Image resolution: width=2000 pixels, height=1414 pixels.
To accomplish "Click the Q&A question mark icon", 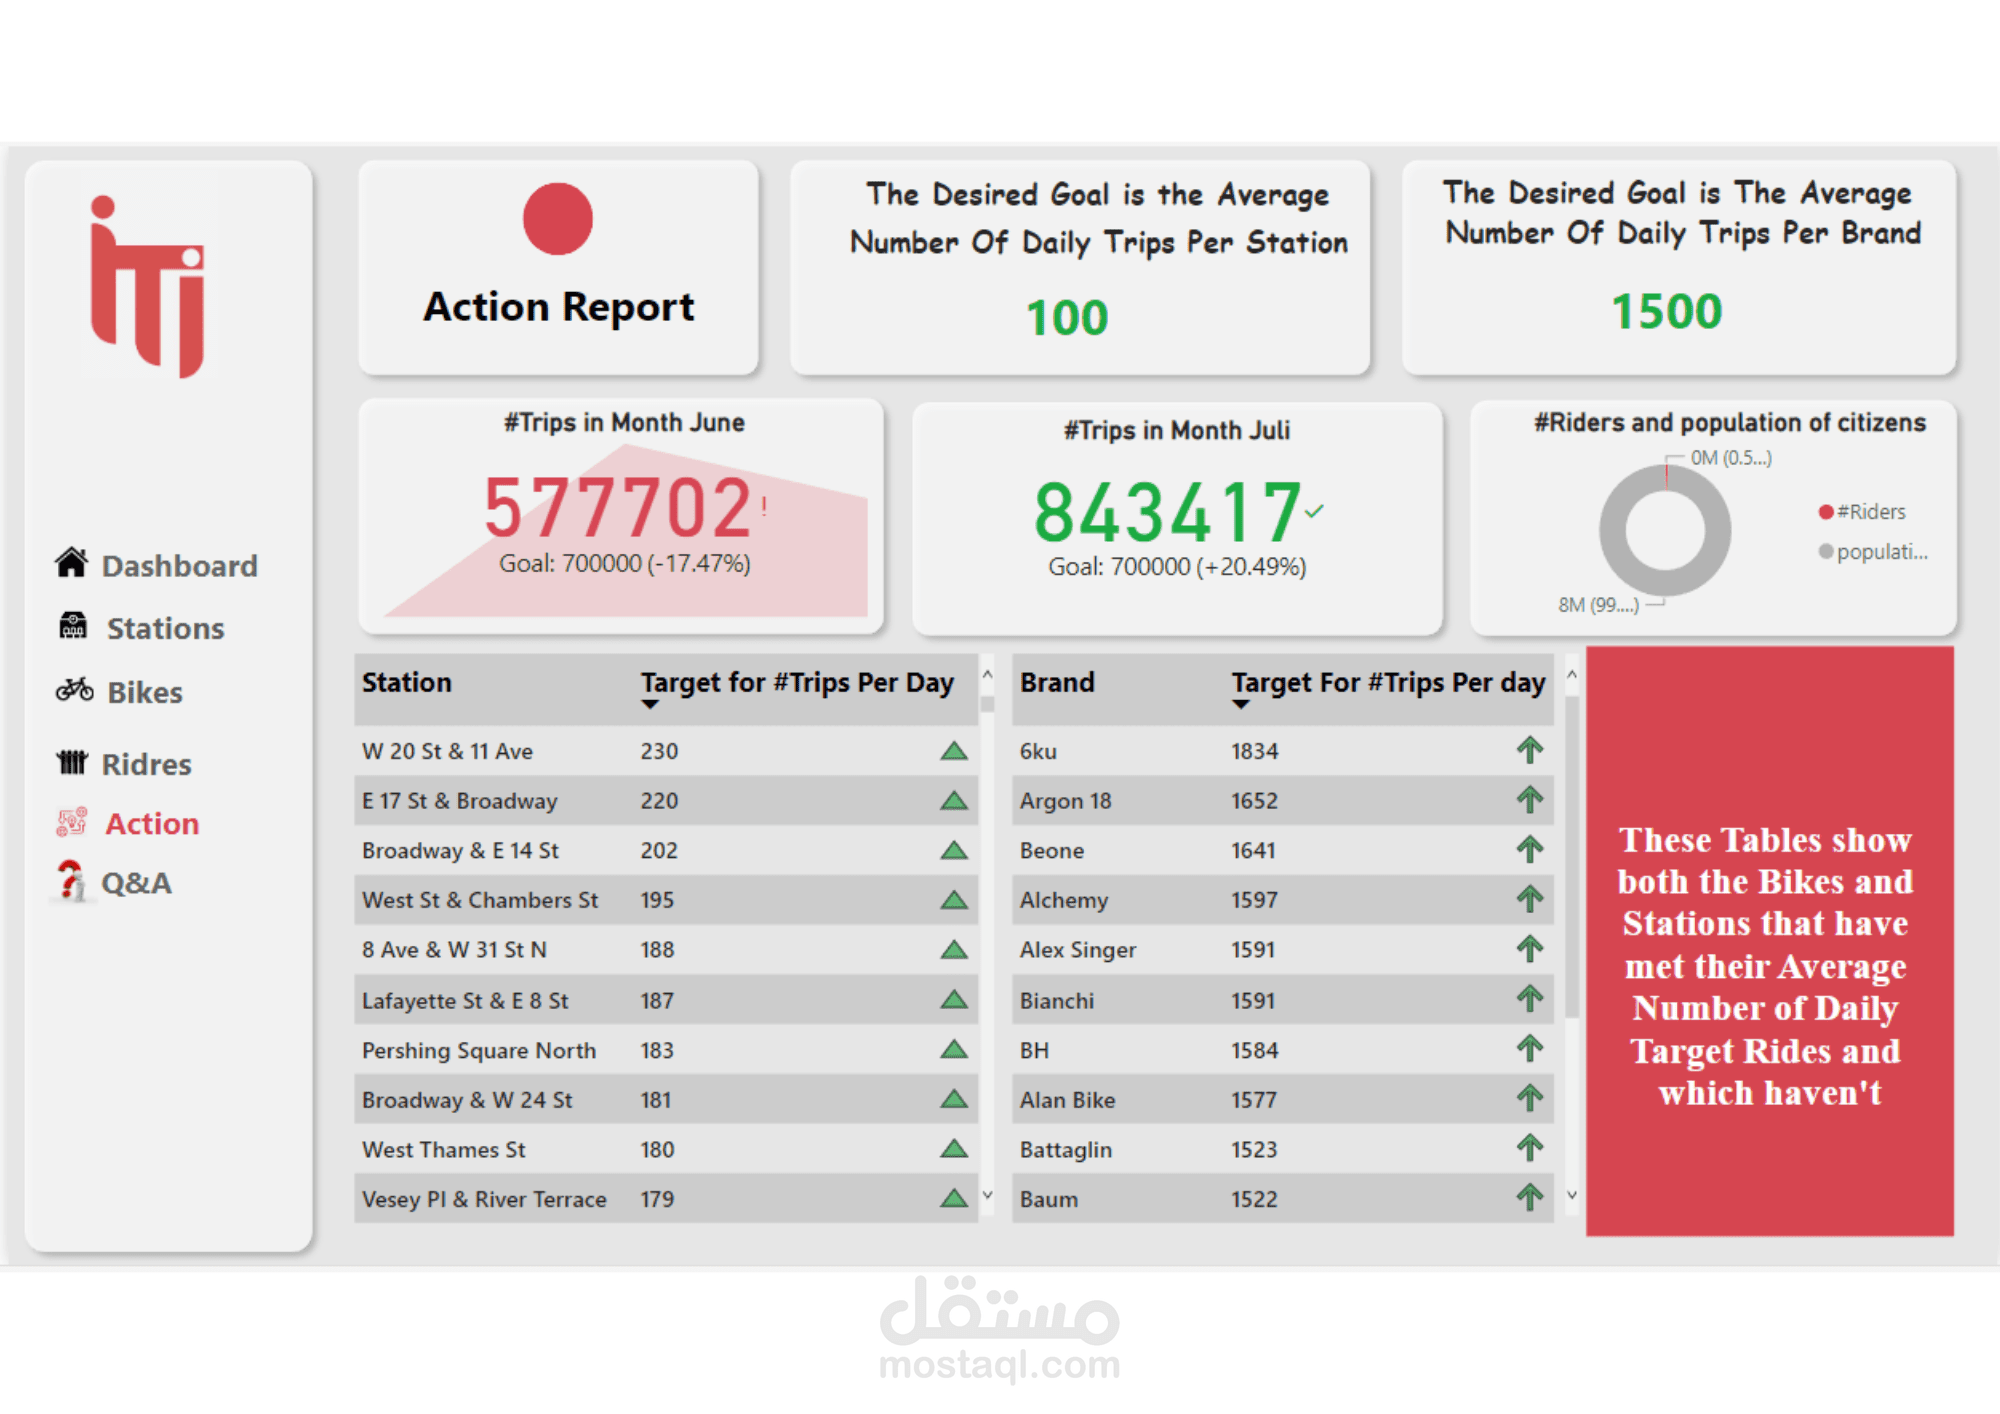I will coord(70,881).
